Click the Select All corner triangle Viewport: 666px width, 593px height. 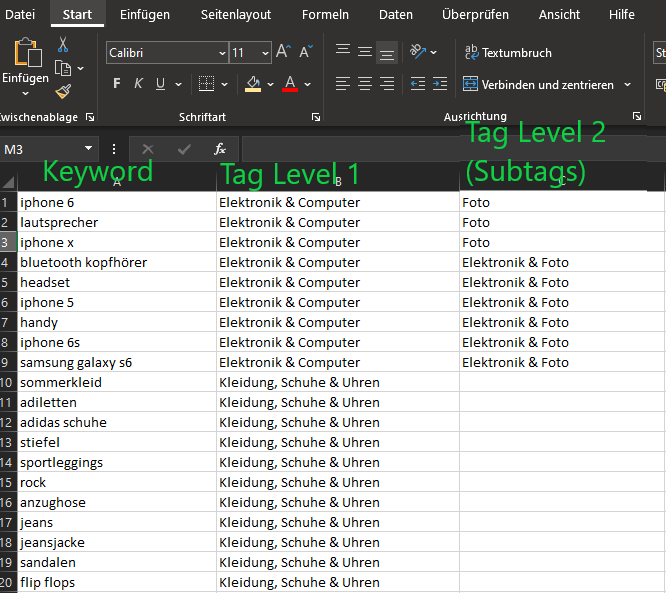(8, 182)
